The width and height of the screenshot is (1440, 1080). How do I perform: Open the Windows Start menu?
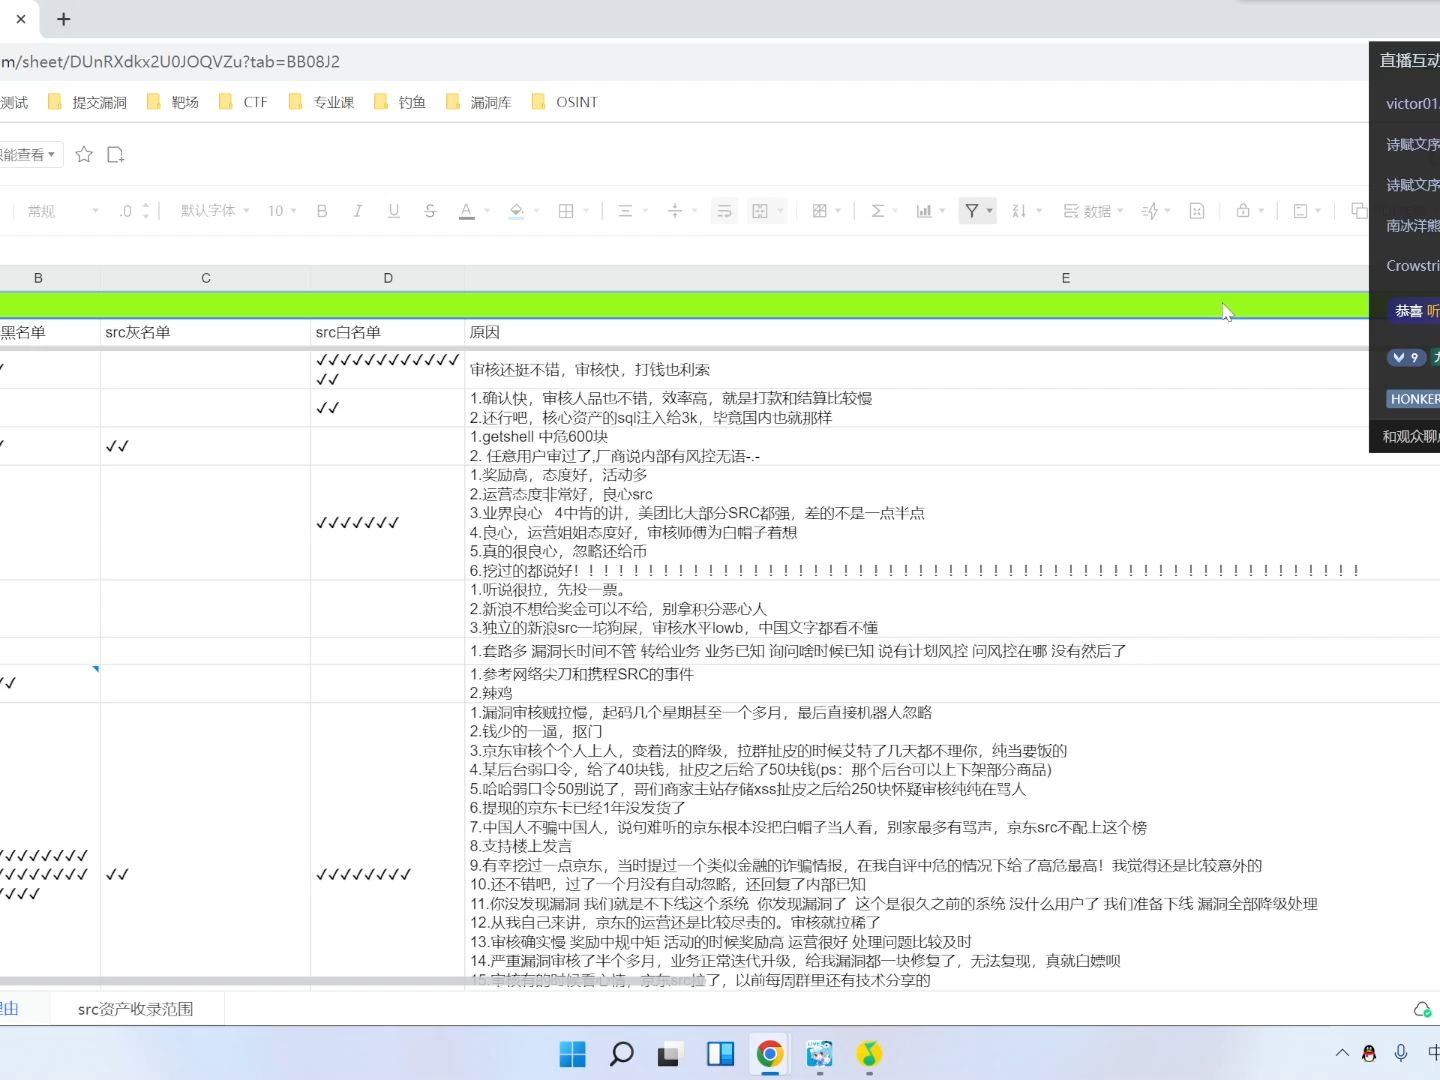[x=572, y=1054]
